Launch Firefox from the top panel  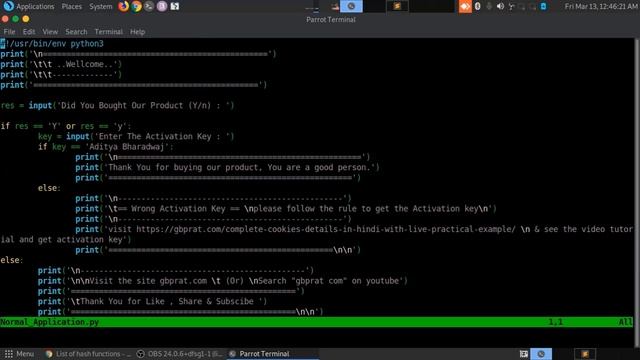coord(123,6)
